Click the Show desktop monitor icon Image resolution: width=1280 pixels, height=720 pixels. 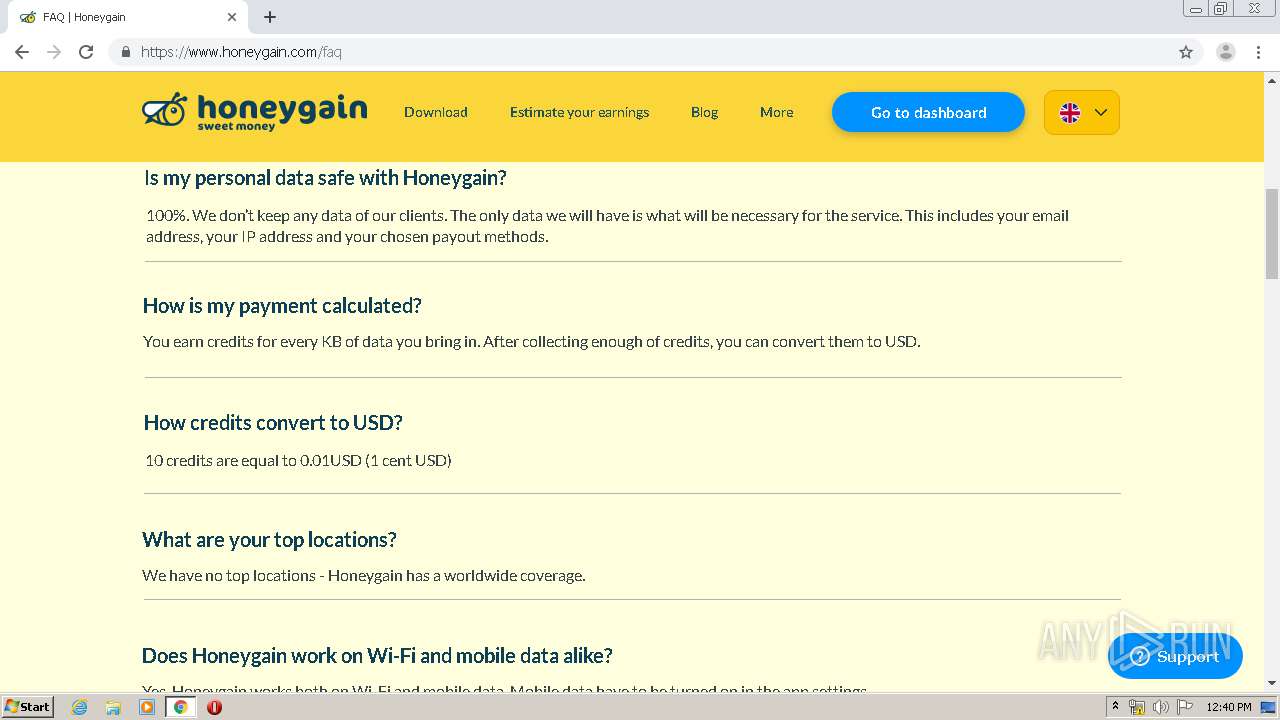(x=1268, y=707)
